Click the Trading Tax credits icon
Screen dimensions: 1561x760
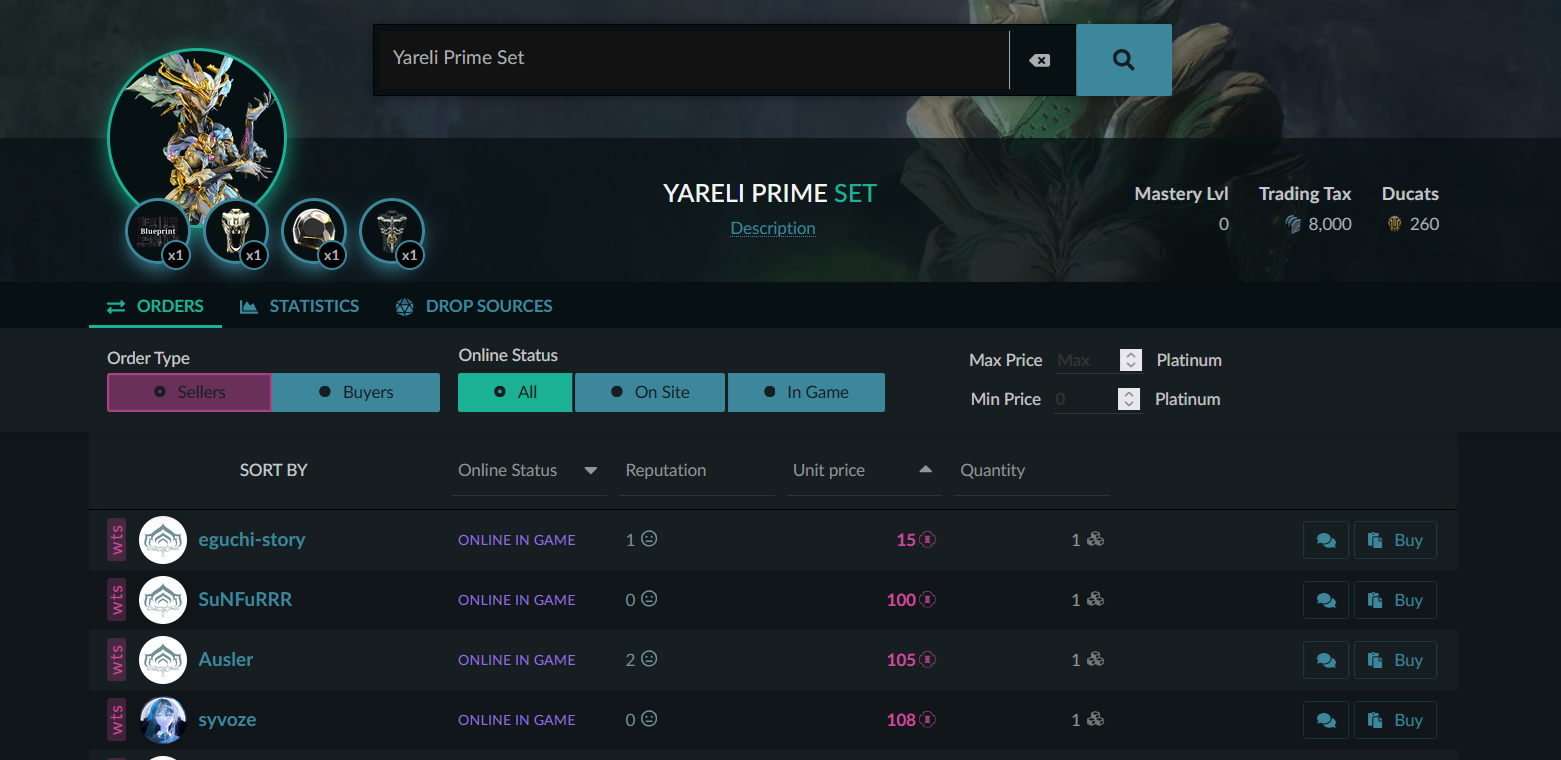(1294, 224)
